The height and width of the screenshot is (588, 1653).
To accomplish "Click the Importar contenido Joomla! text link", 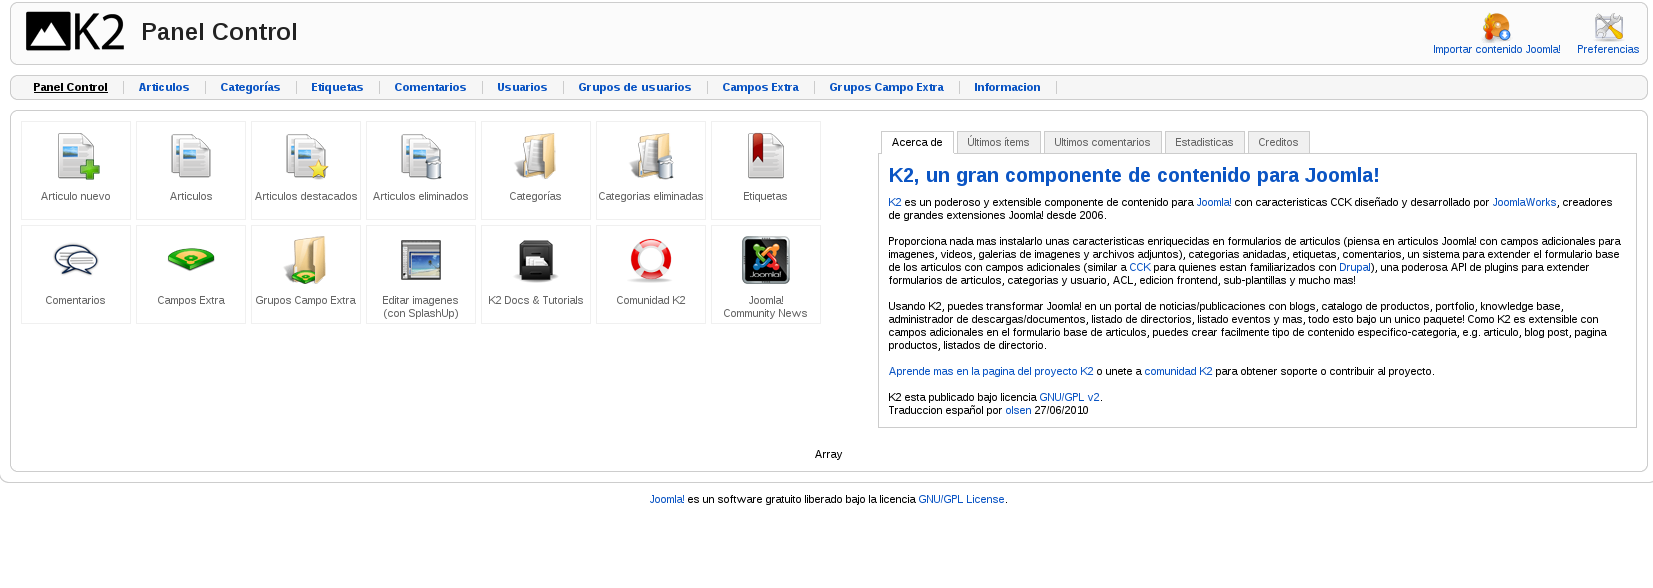I will (1496, 50).
